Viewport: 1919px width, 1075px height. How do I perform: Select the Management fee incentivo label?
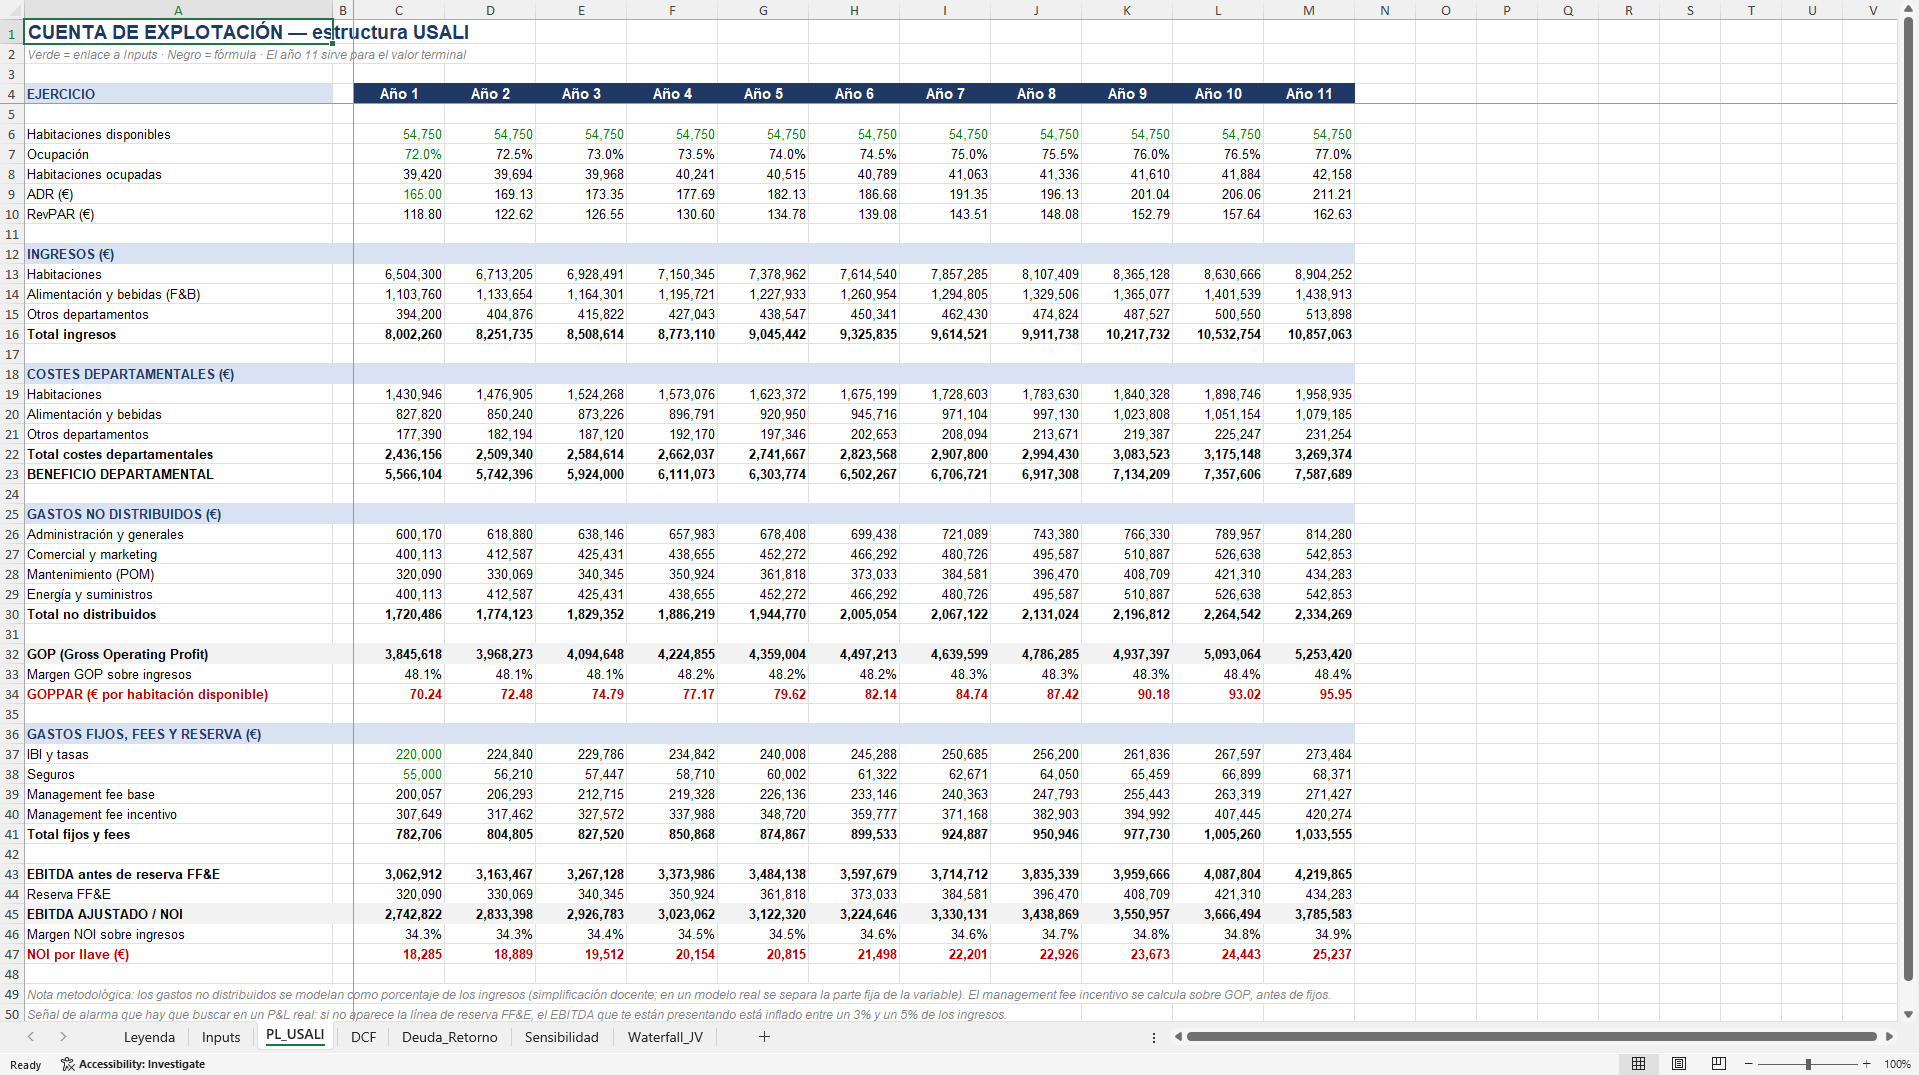pyautogui.click(x=179, y=814)
